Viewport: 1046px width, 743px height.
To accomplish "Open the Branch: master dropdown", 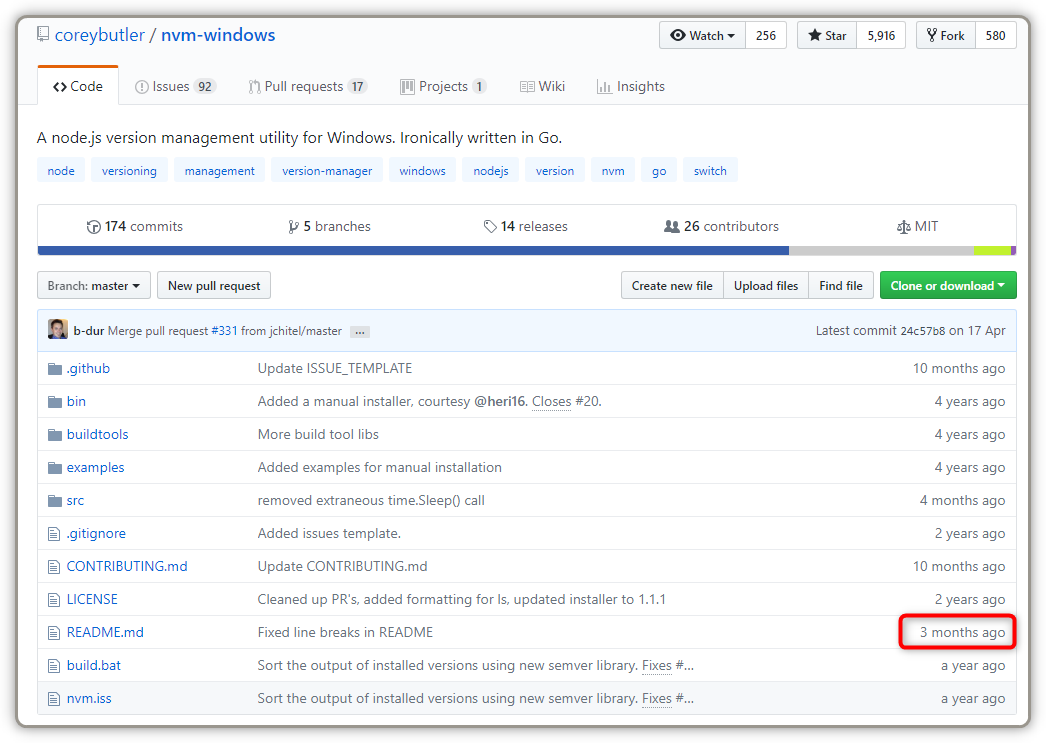I will tap(94, 285).
